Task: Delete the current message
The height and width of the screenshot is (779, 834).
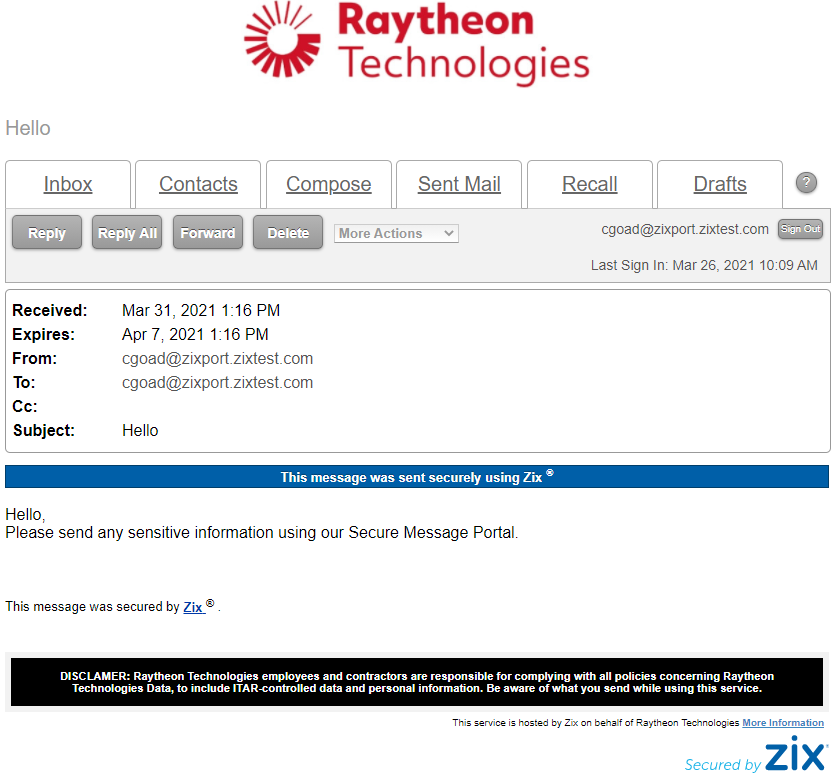Action: click(x=288, y=232)
